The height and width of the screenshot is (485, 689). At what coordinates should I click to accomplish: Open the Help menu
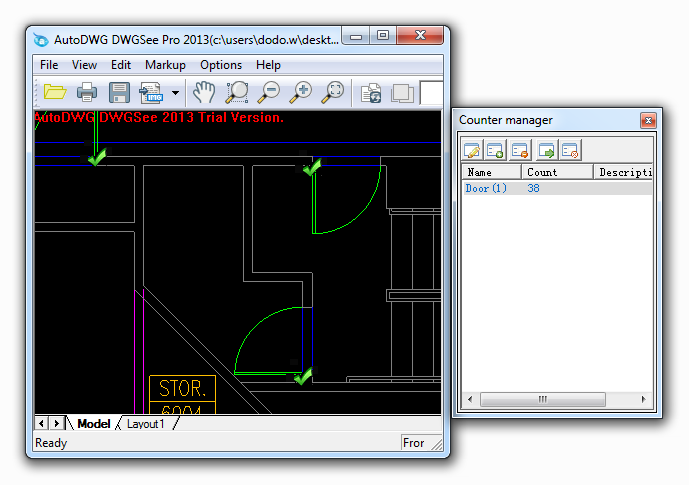pos(268,65)
